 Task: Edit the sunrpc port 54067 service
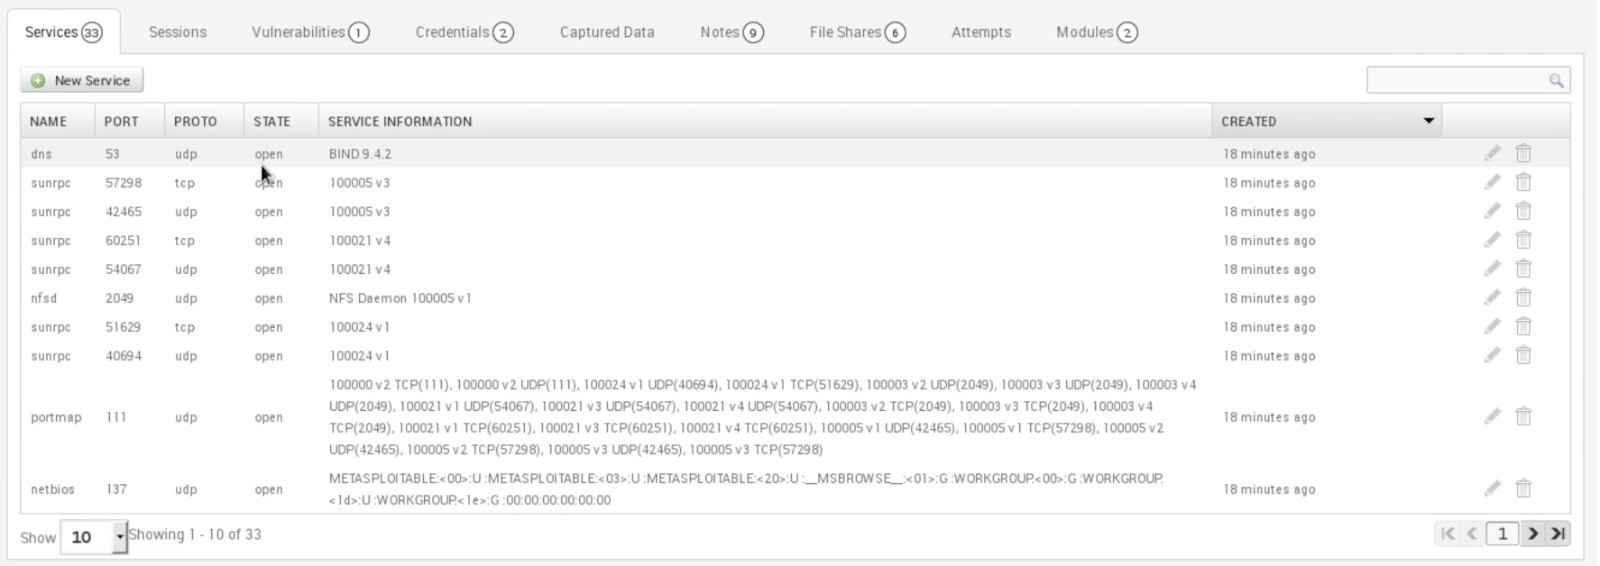click(1492, 269)
